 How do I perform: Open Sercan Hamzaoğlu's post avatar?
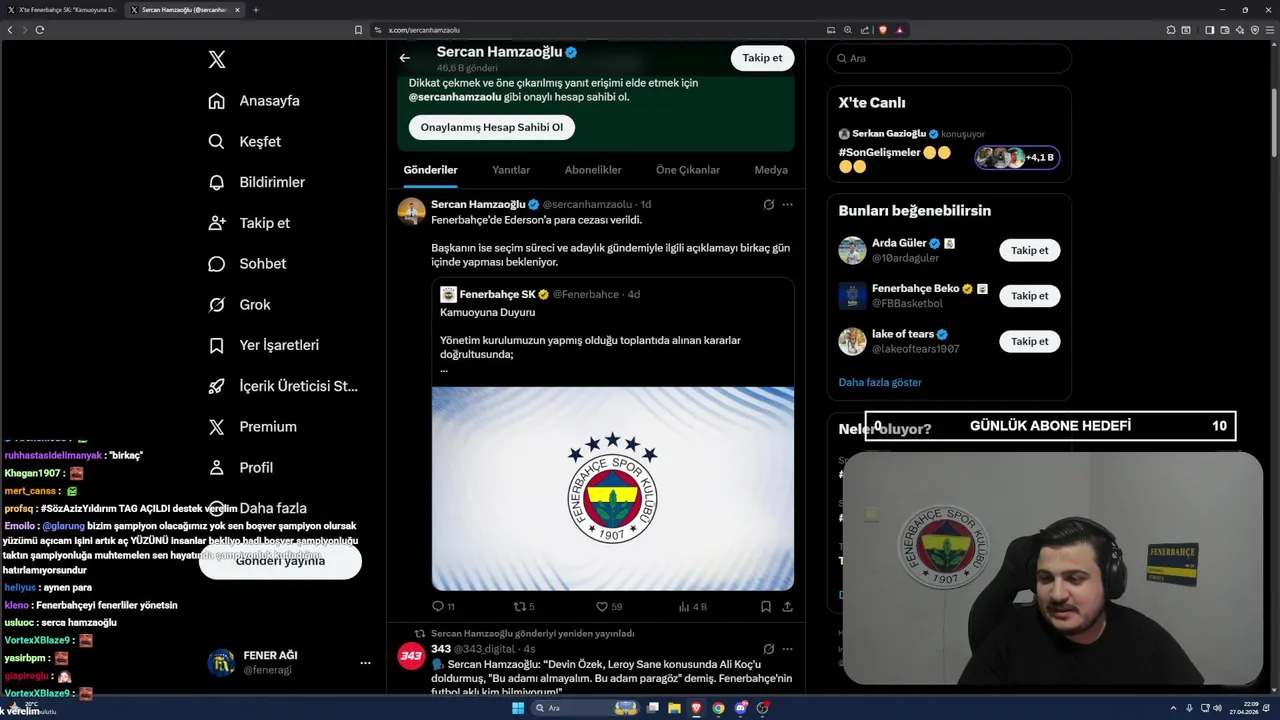coord(411,211)
